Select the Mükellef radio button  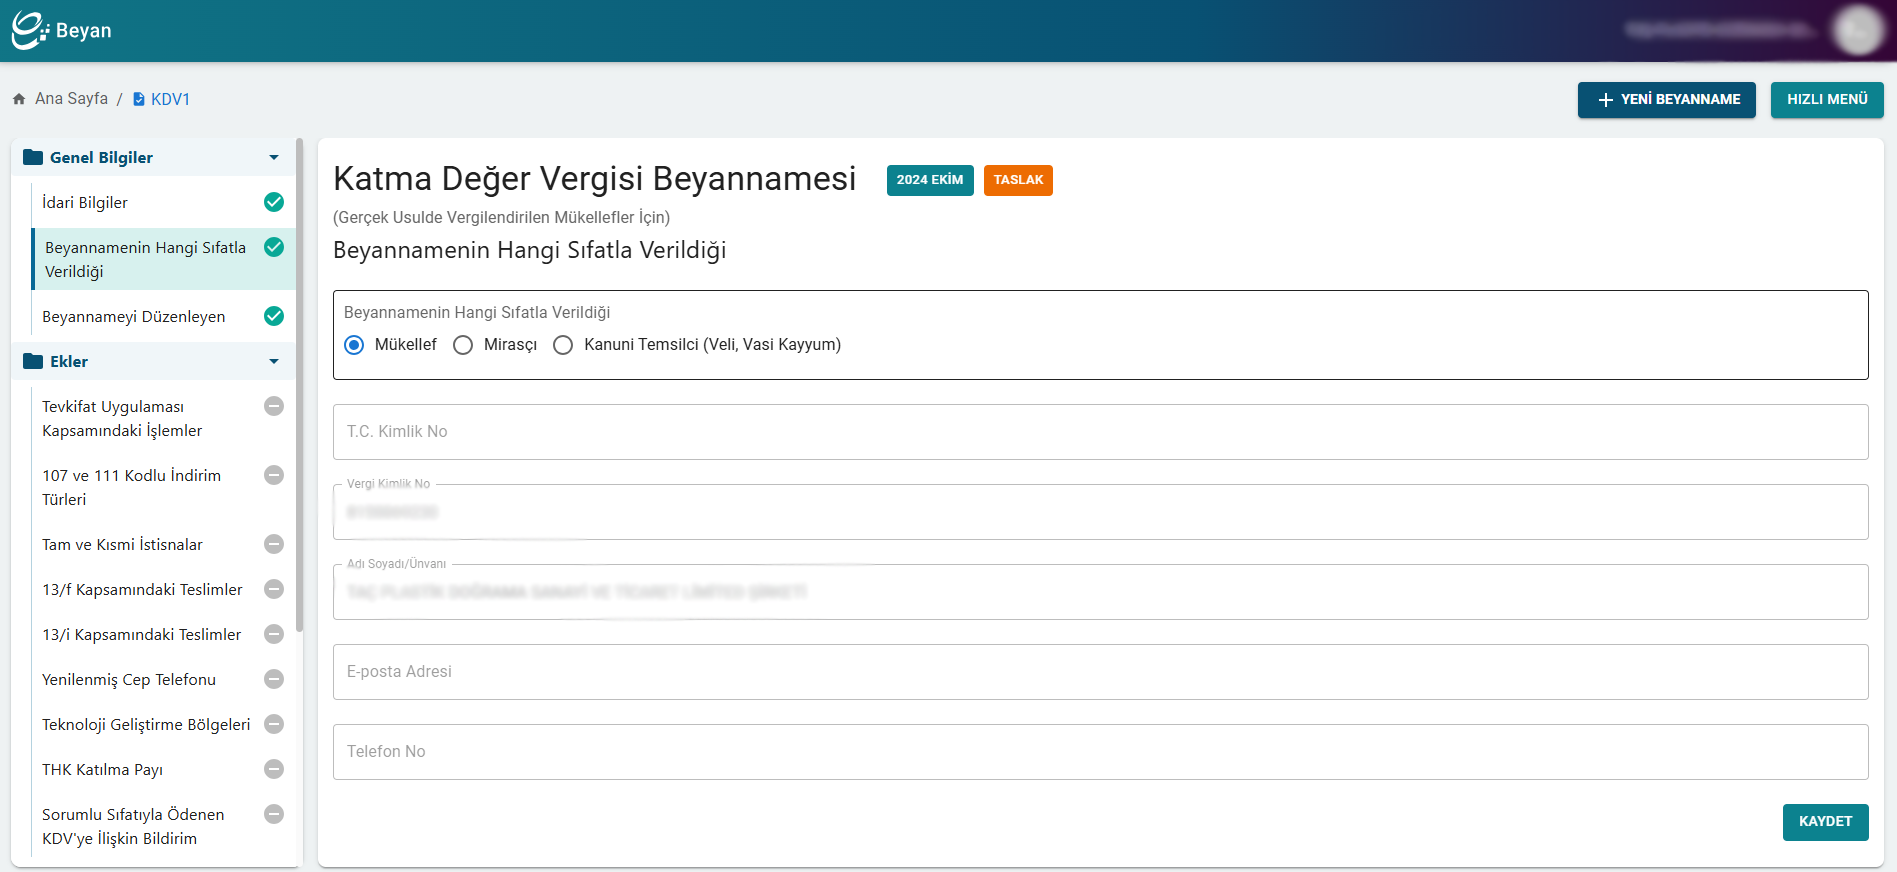354,345
